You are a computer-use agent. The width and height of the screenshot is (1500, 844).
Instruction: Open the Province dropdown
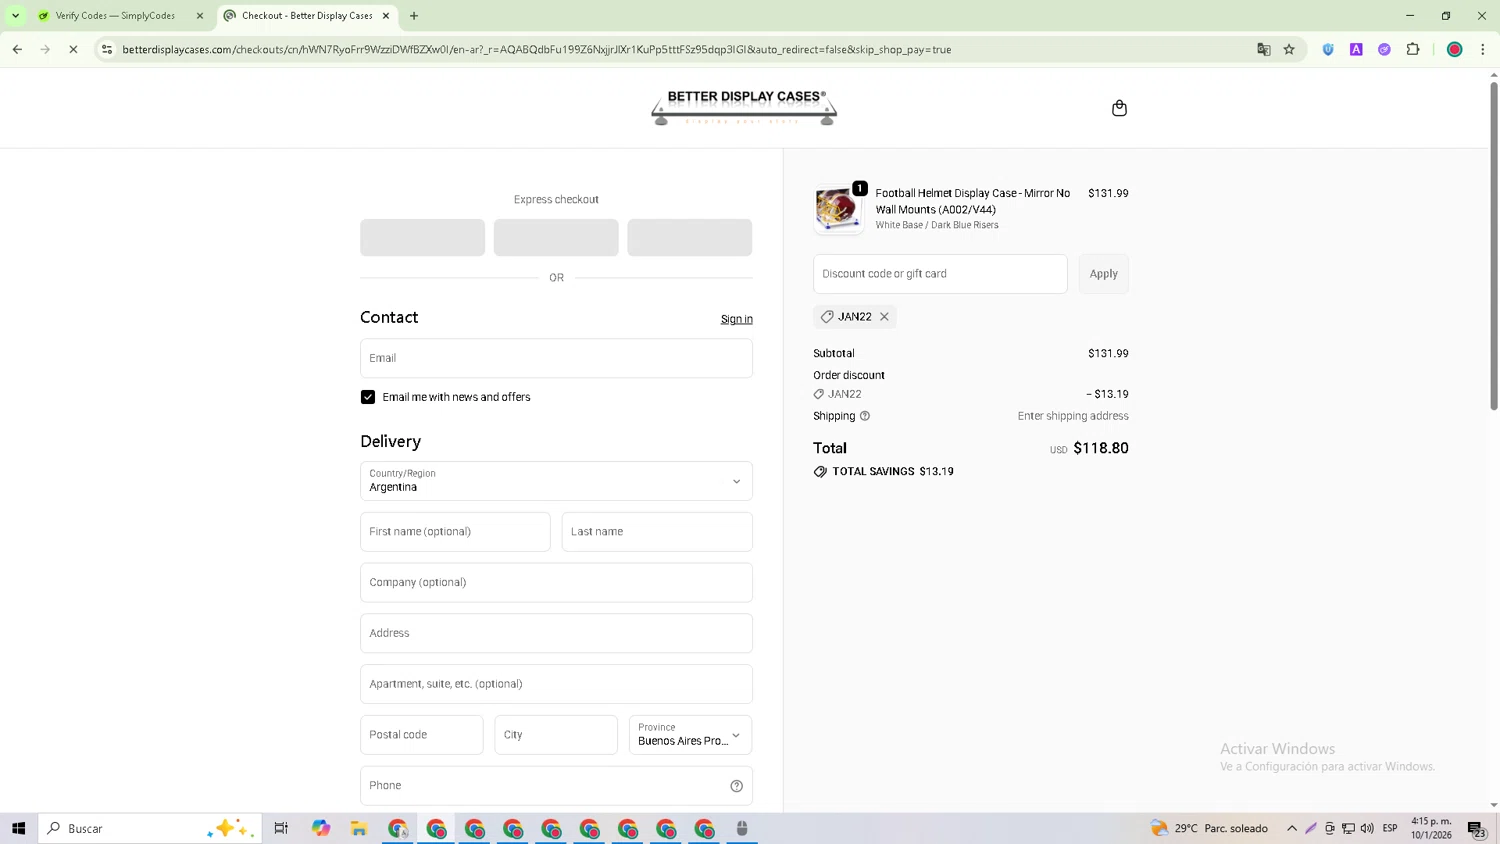690,735
